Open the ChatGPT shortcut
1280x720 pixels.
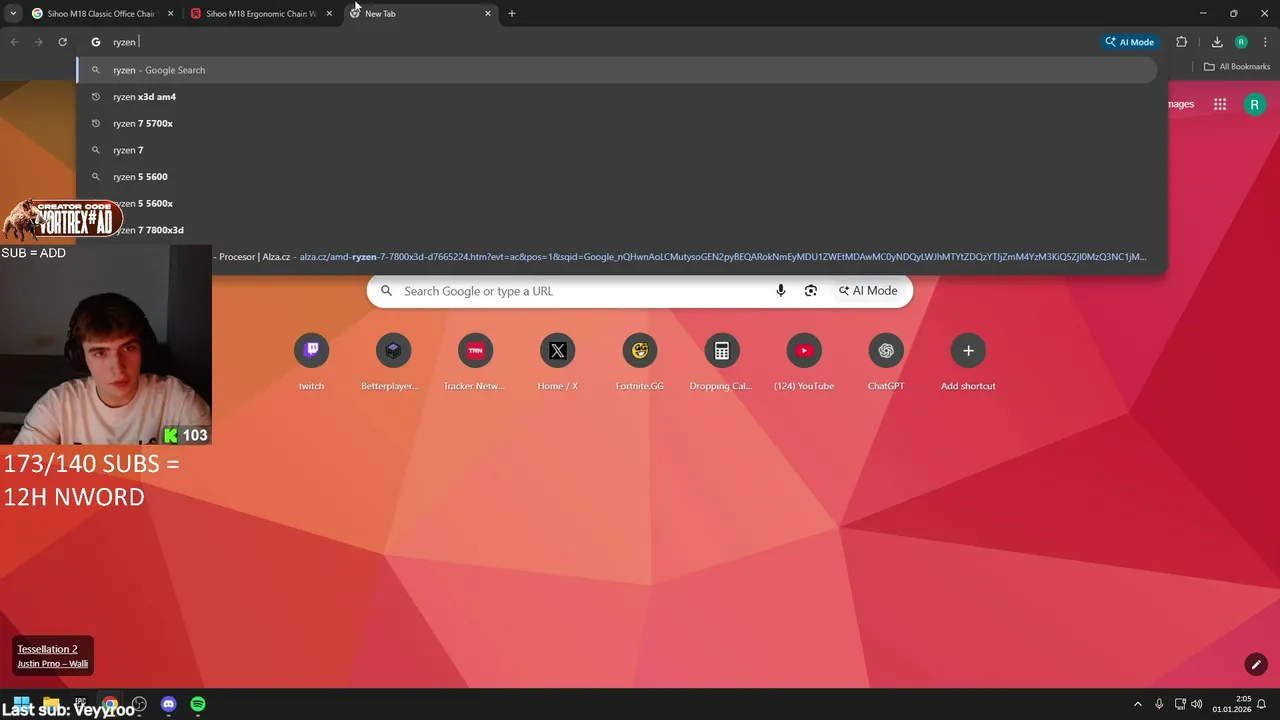[885, 362]
